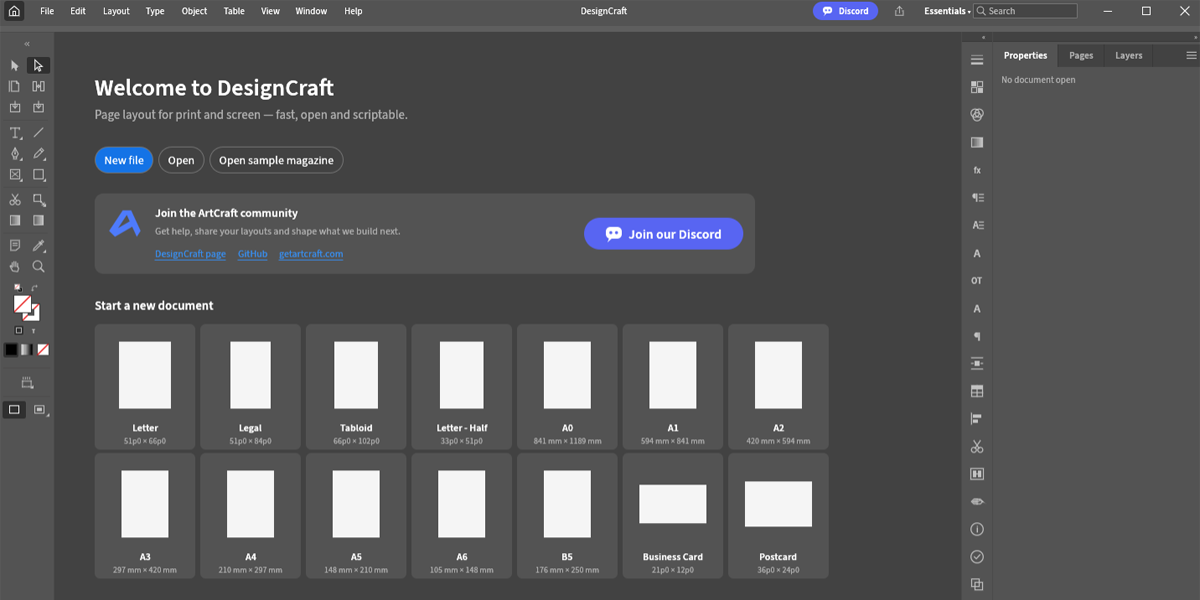
Task: Toggle Normal screen mode button
Action: pos(14,410)
